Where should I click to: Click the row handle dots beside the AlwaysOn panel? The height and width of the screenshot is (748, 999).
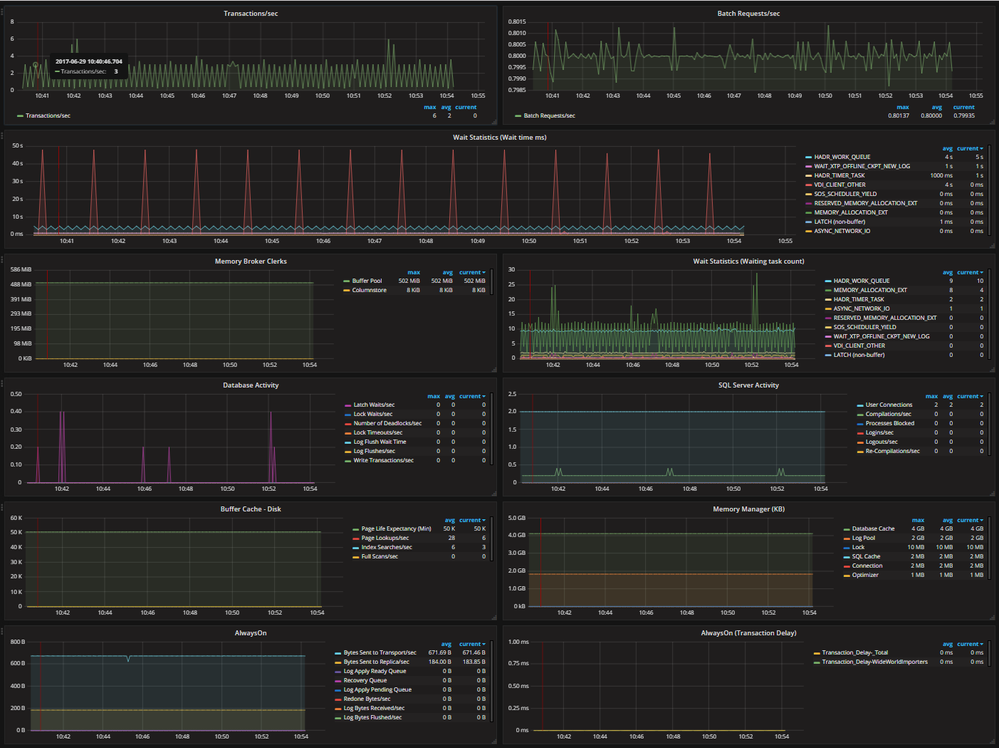tap(3, 631)
